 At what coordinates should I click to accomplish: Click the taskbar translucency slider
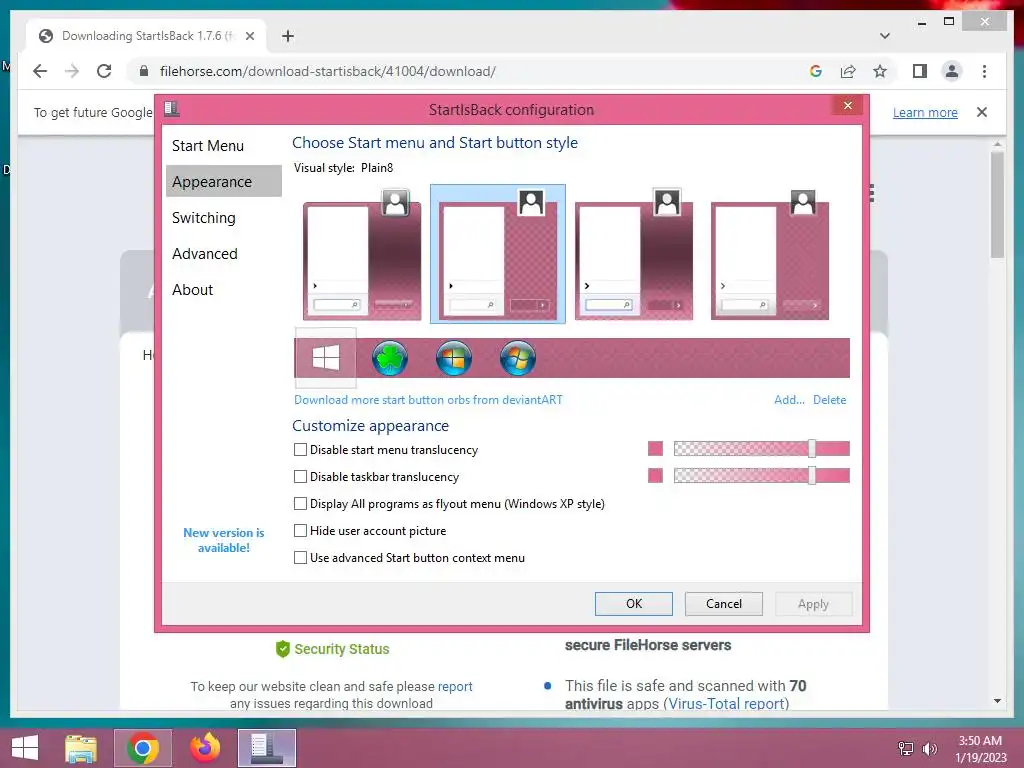pyautogui.click(x=761, y=475)
